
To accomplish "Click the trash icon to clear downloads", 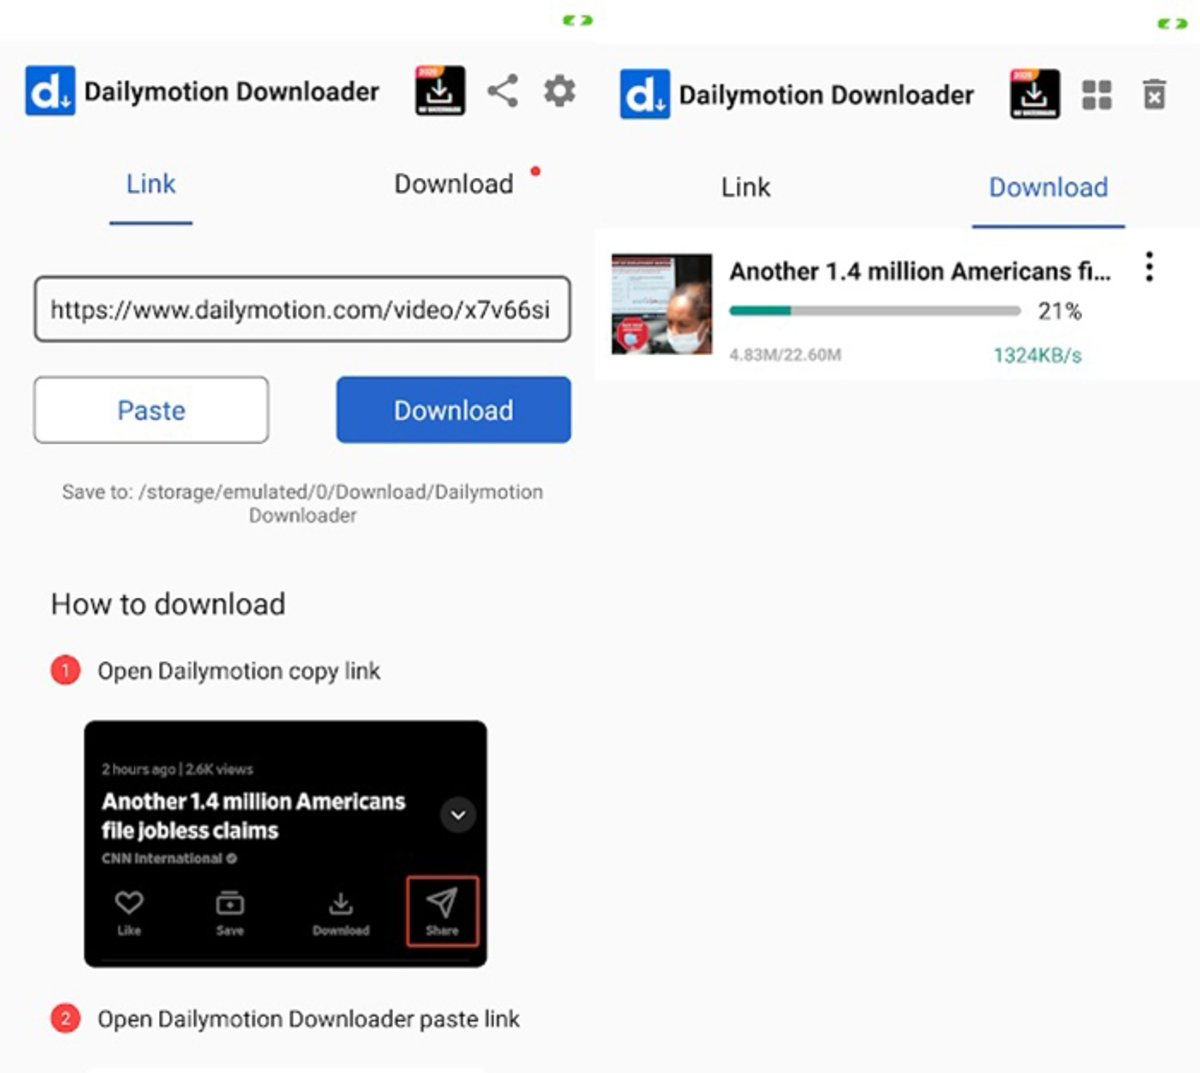I will (1154, 95).
